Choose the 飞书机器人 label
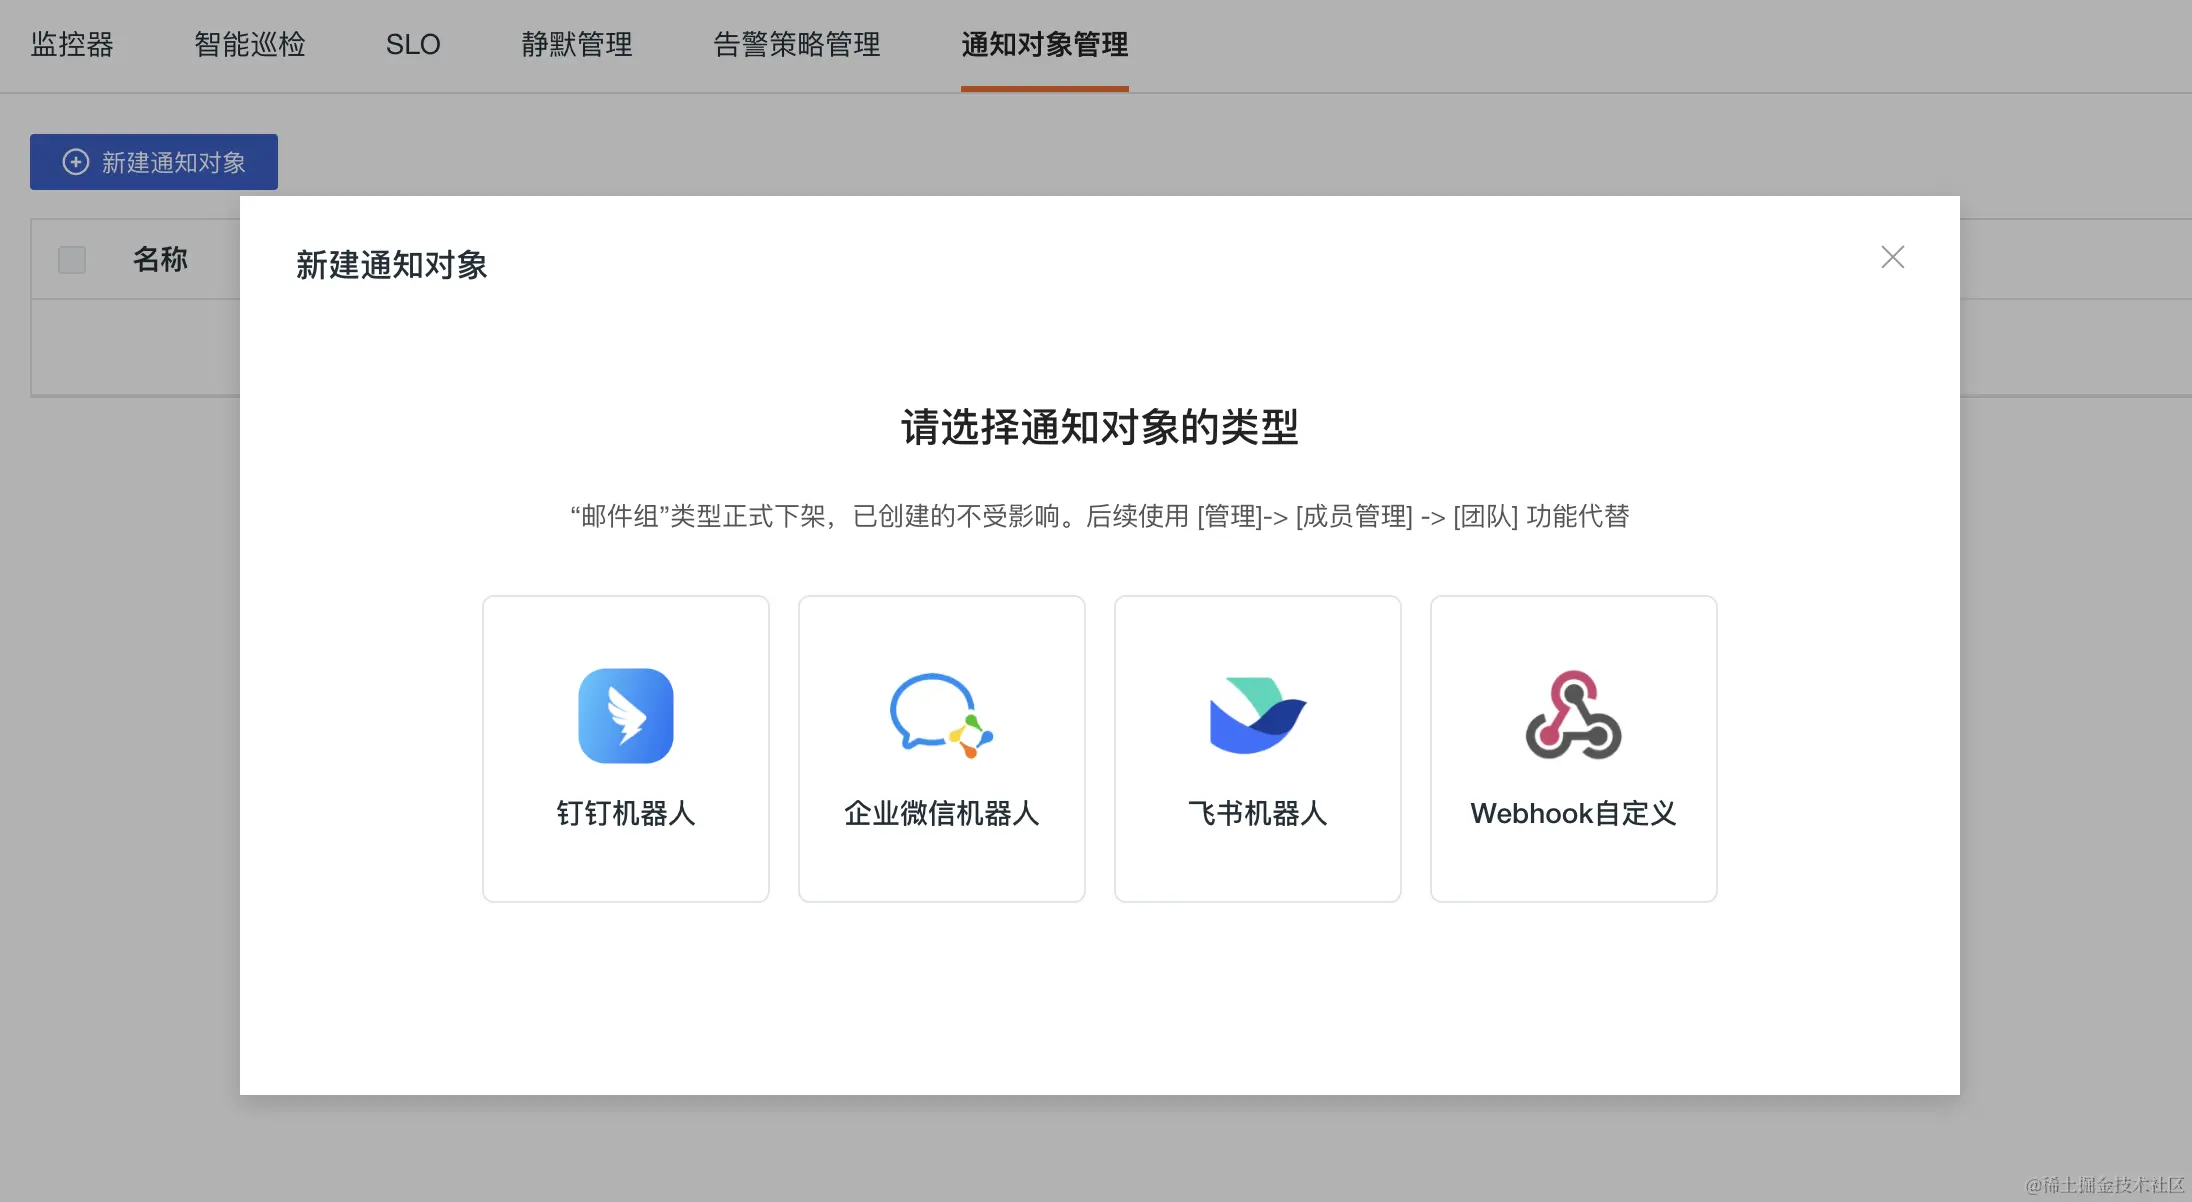The image size is (2192, 1202). [x=1257, y=813]
